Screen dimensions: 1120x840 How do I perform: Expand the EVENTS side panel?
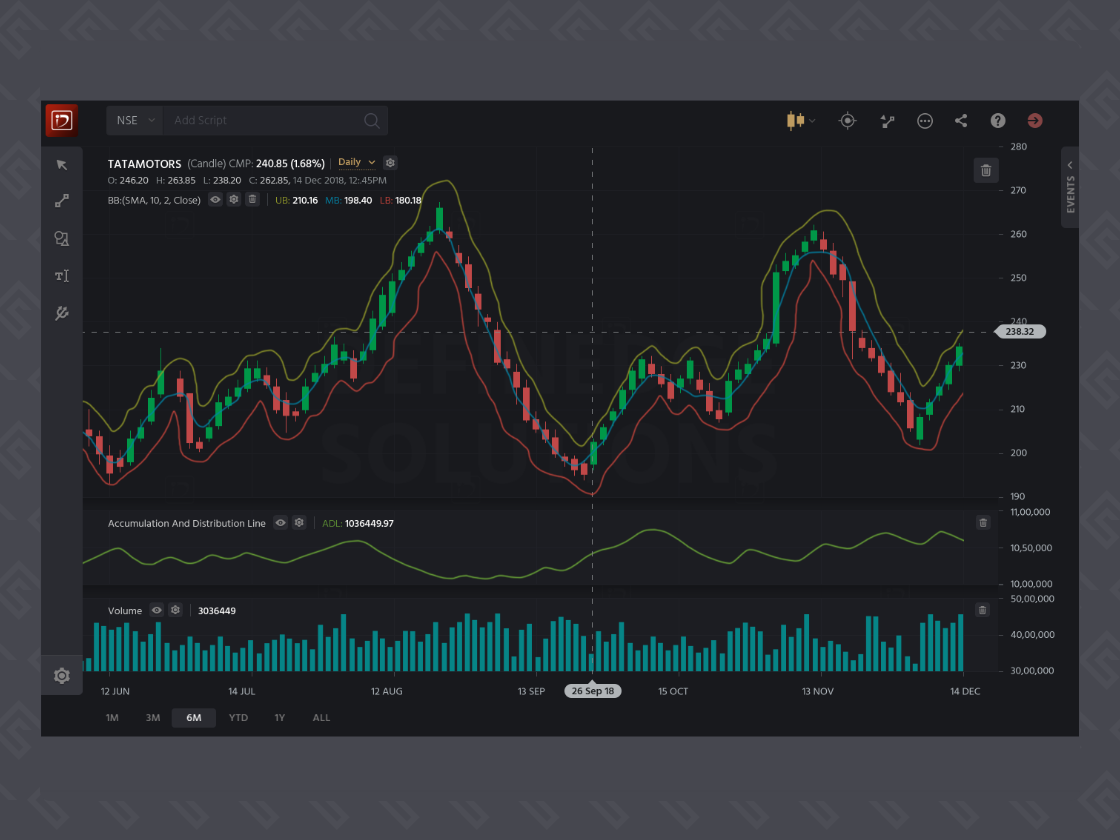tap(1070, 187)
